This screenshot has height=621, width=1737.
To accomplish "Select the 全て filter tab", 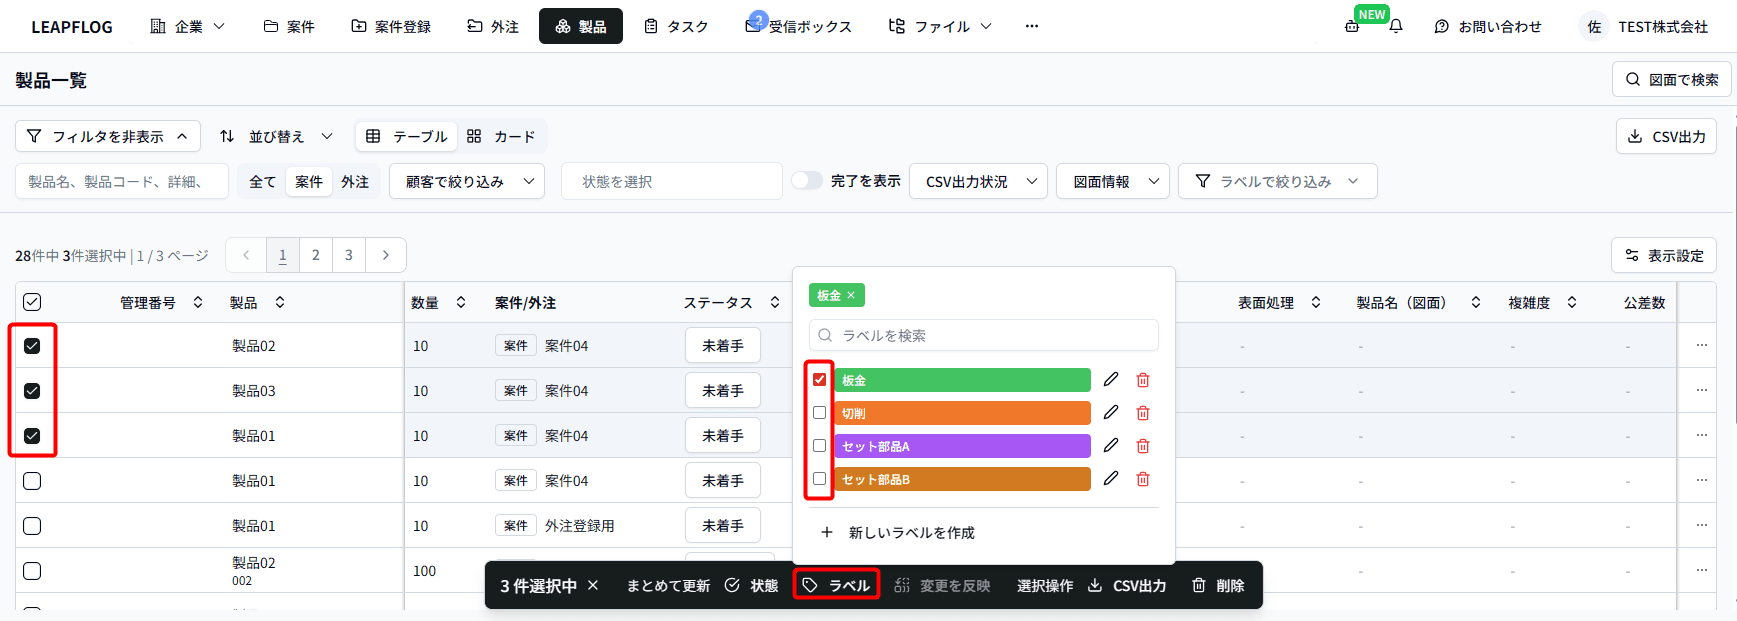I will click(x=262, y=181).
